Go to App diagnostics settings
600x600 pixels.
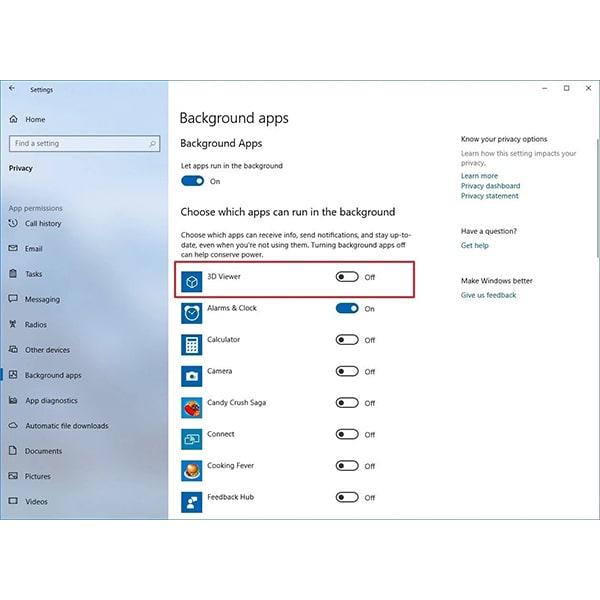tap(52, 401)
